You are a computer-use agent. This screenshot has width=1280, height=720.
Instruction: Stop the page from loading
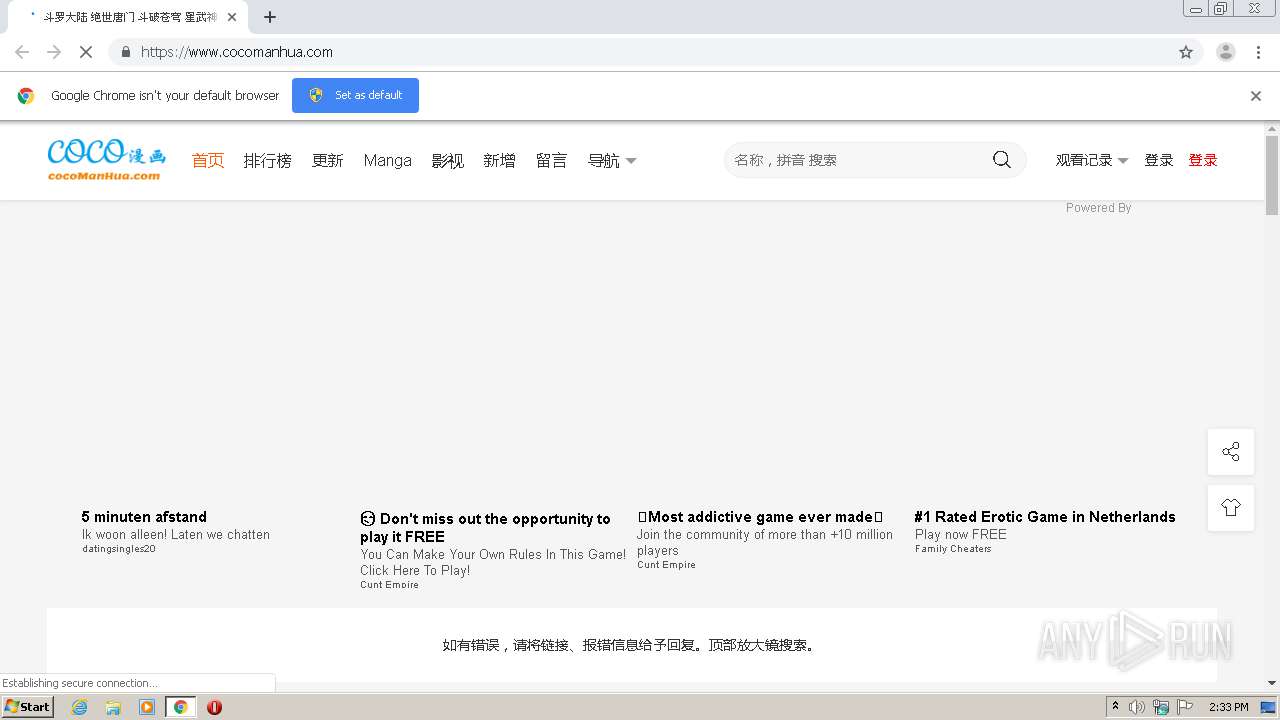[86, 52]
